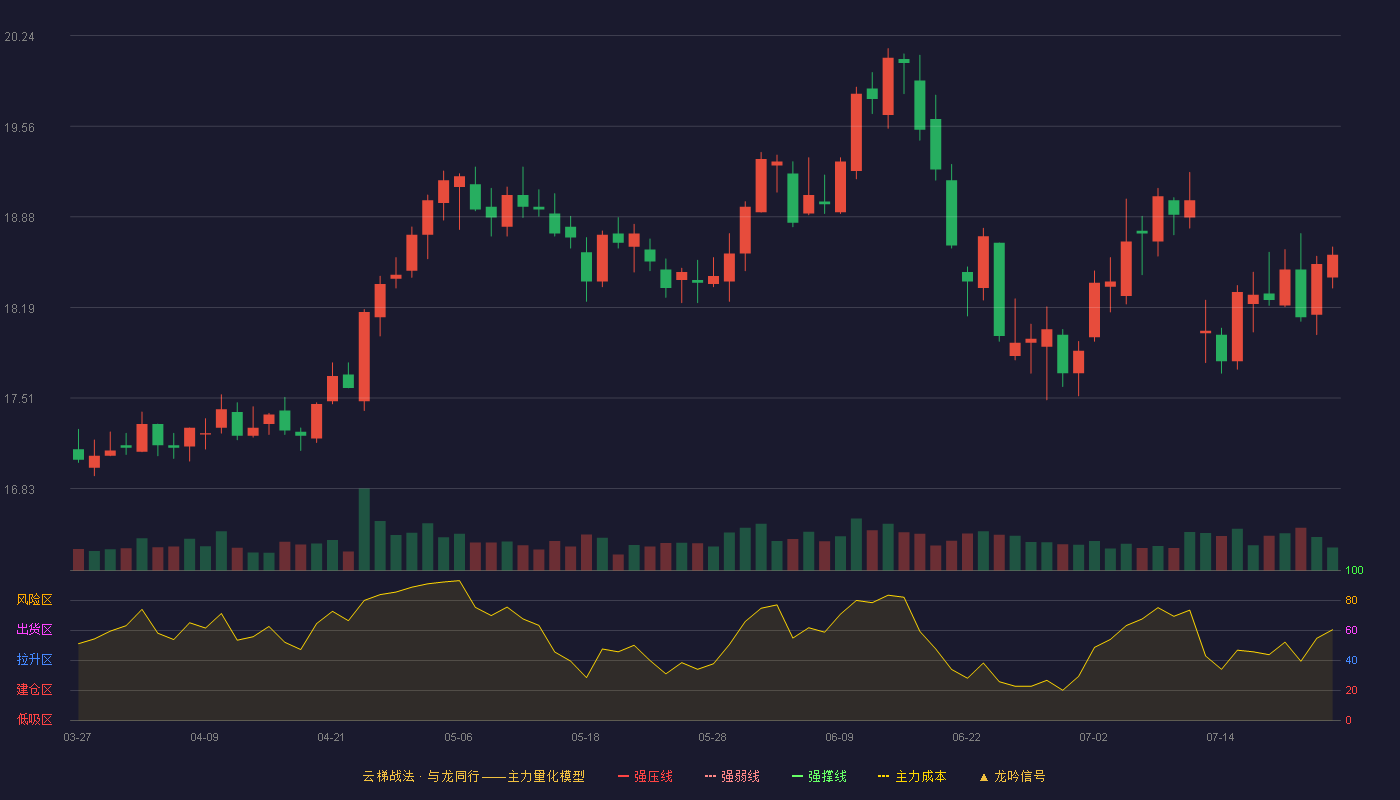Click the 06-09 date label
This screenshot has width=1400, height=800.
[839, 737]
